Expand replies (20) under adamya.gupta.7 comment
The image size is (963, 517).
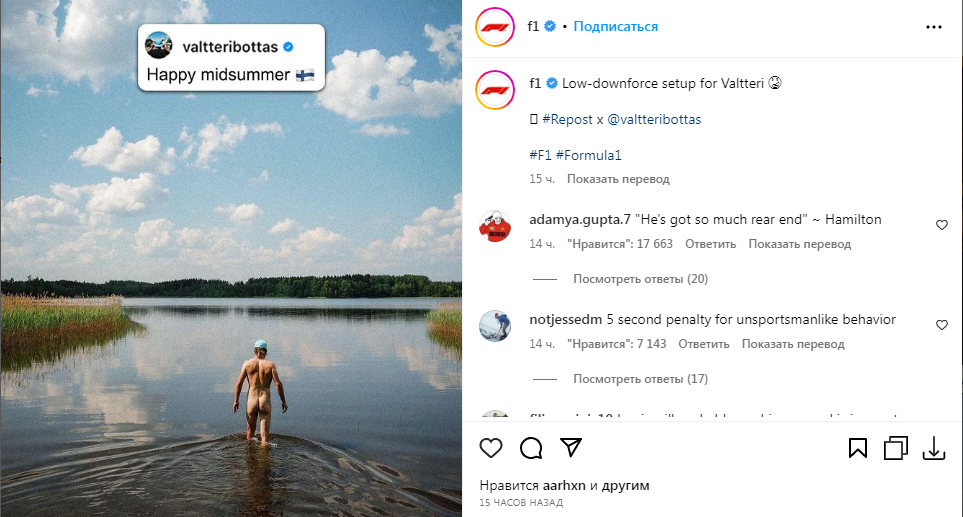[x=640, y=279]
